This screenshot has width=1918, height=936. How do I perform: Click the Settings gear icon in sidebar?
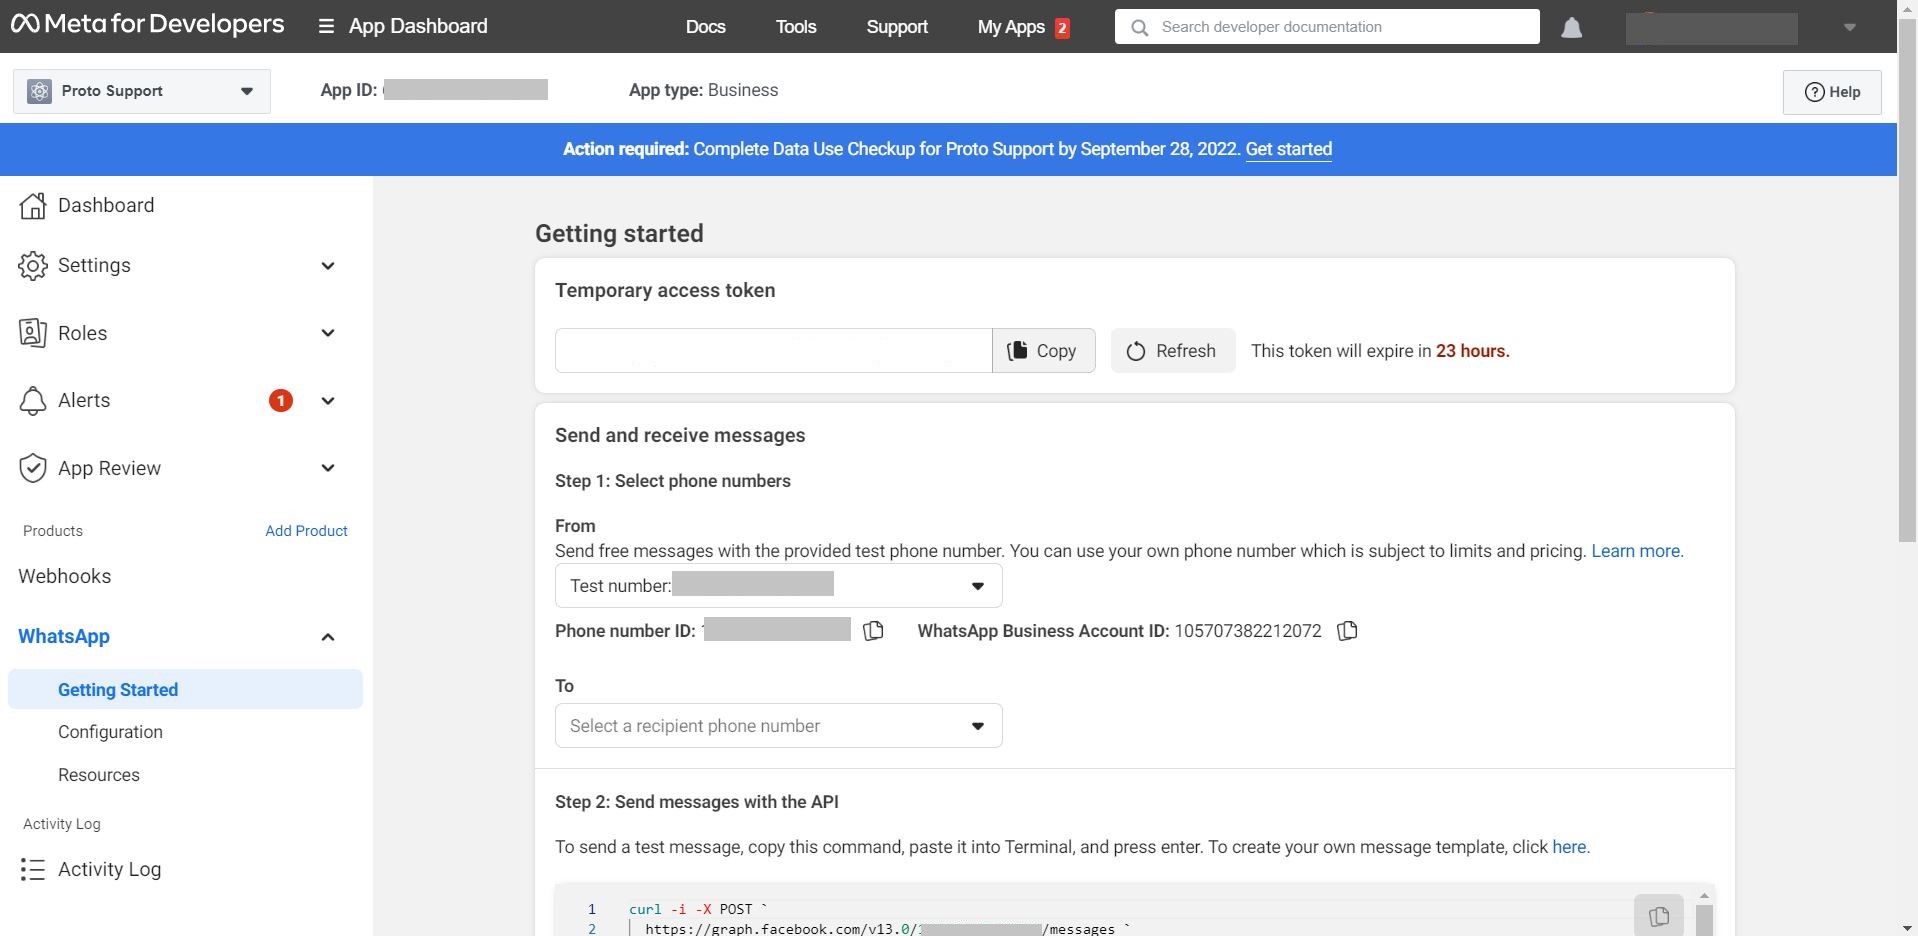click(33, 266)
